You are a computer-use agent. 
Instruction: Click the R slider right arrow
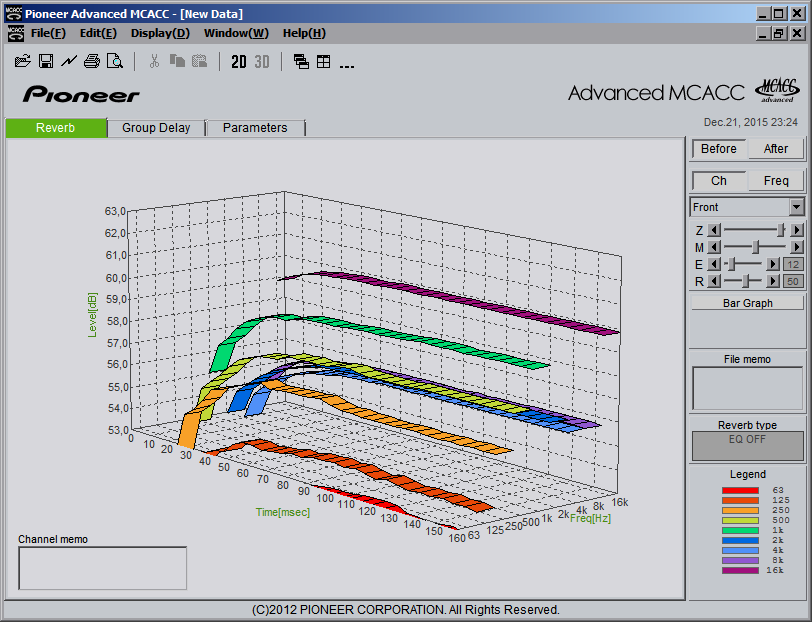[773, 281]
